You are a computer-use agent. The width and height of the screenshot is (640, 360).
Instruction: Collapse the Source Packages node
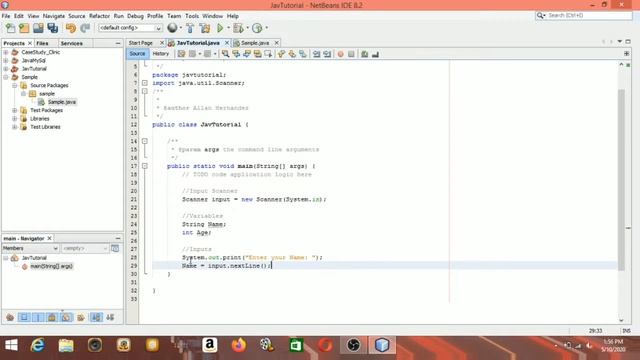tap(15, 85)
